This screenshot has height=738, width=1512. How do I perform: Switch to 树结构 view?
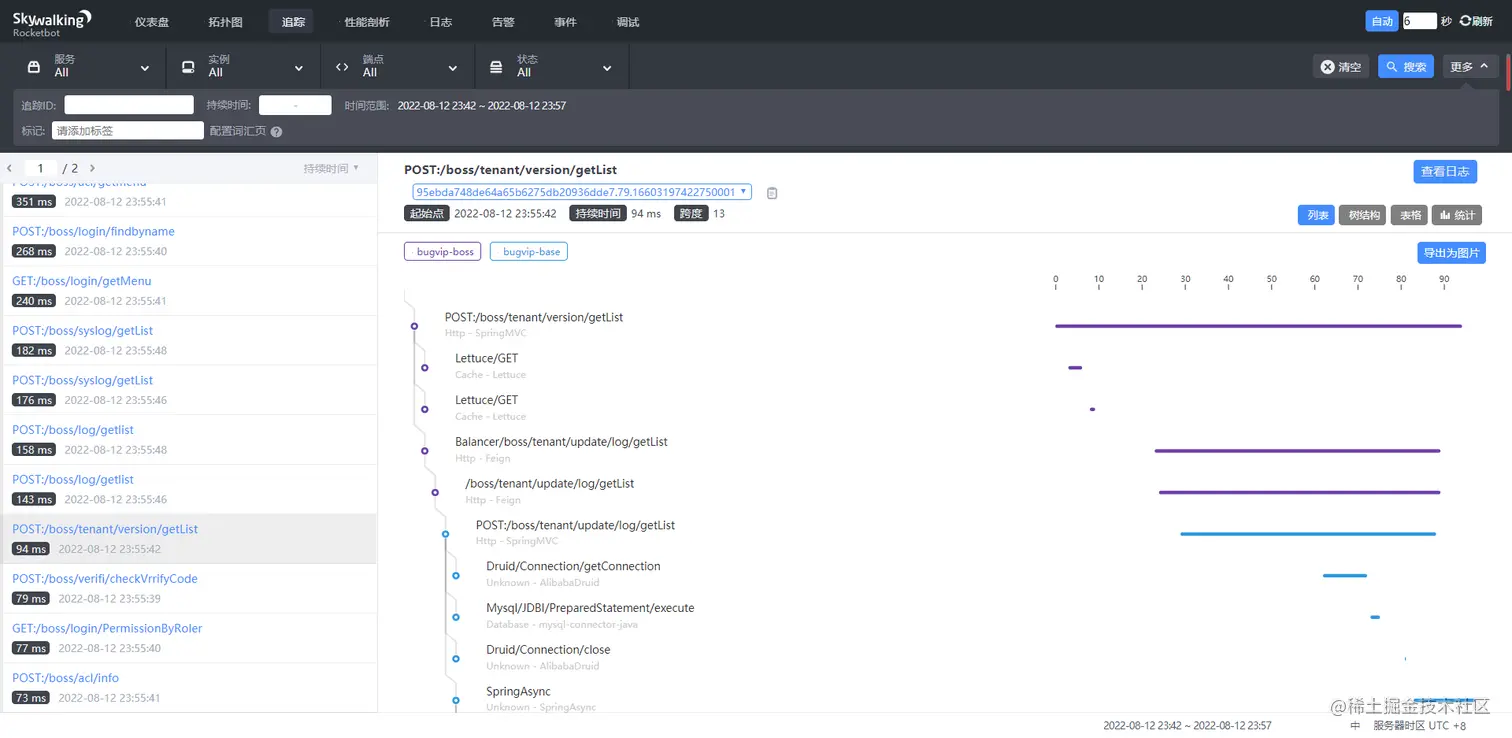point(1362,215)
